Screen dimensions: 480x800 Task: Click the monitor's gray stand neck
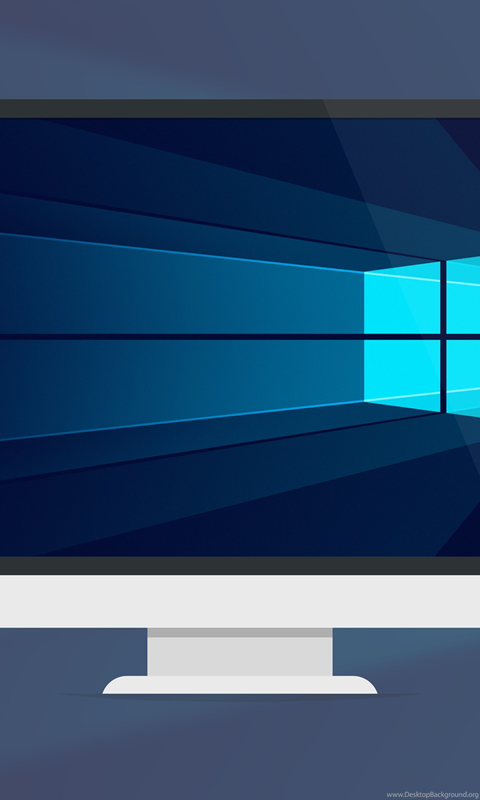[x=240, y=657]
